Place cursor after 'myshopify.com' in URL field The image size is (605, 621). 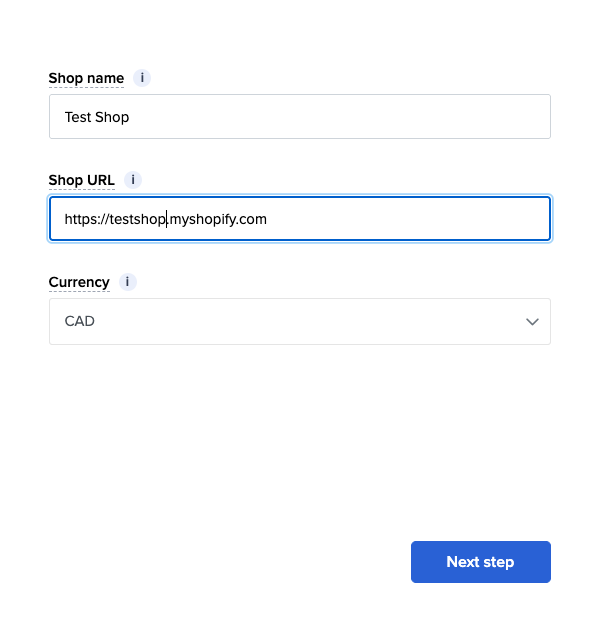(268, 219)
